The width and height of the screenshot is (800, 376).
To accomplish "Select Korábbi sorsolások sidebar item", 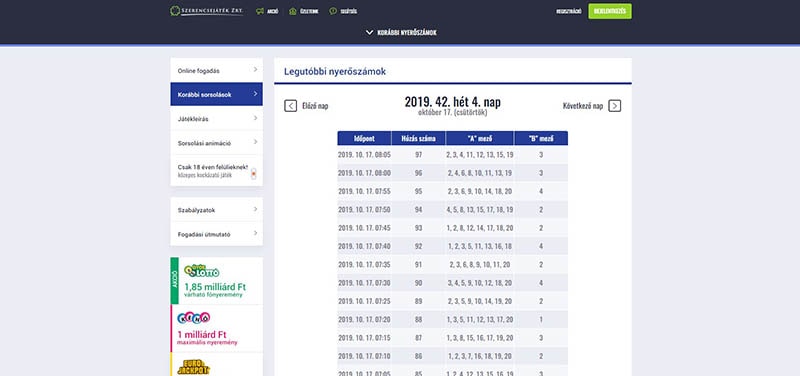I will 216,94.
